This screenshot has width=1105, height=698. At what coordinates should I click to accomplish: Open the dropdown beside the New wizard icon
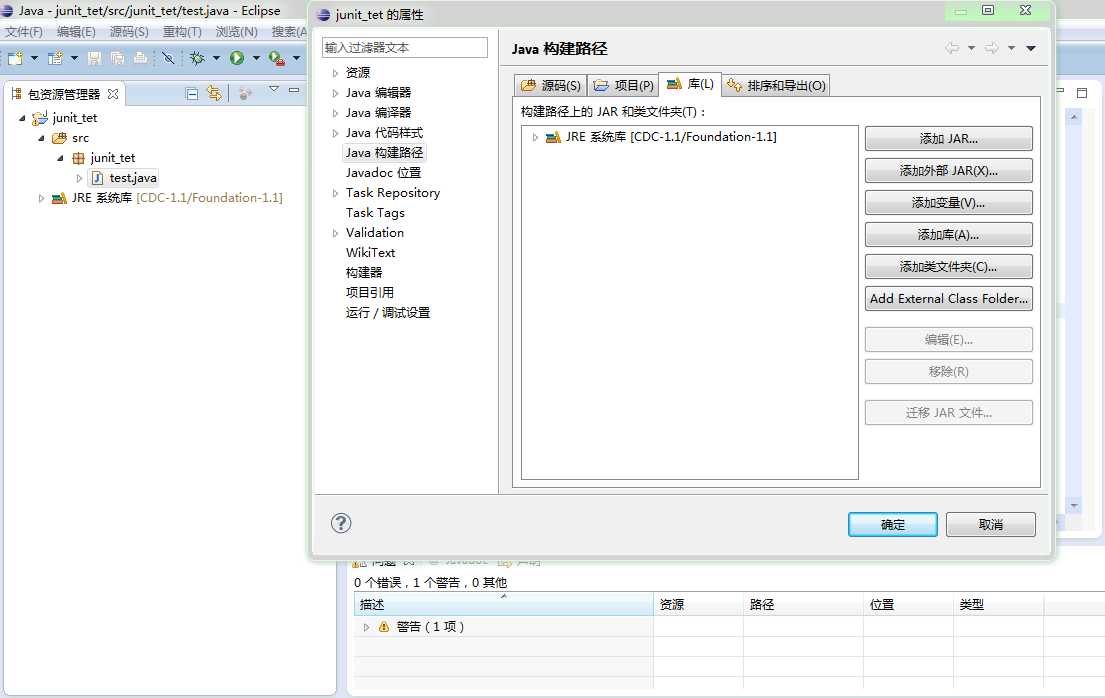[x=33, y=58]
